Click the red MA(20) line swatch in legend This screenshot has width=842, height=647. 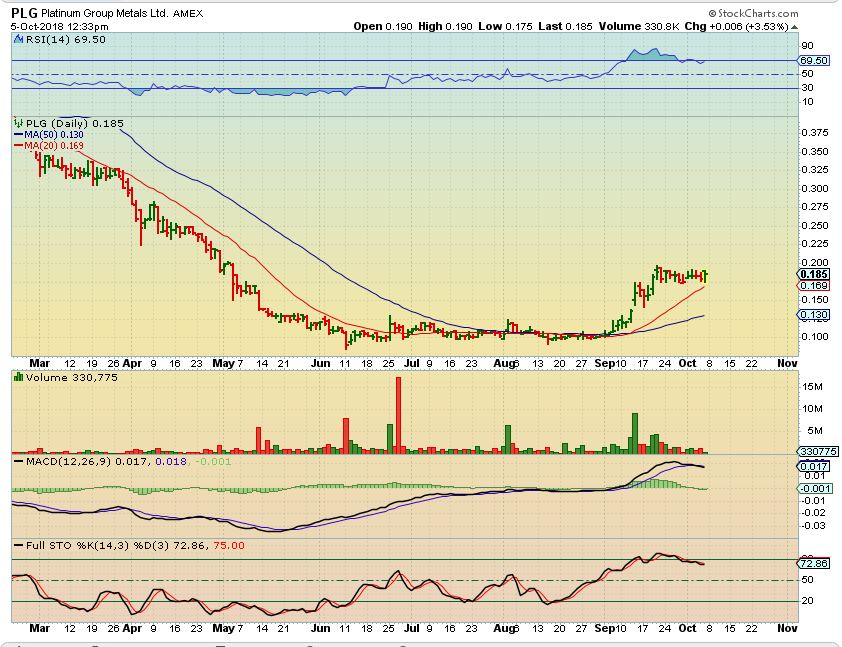coord(19,146)
